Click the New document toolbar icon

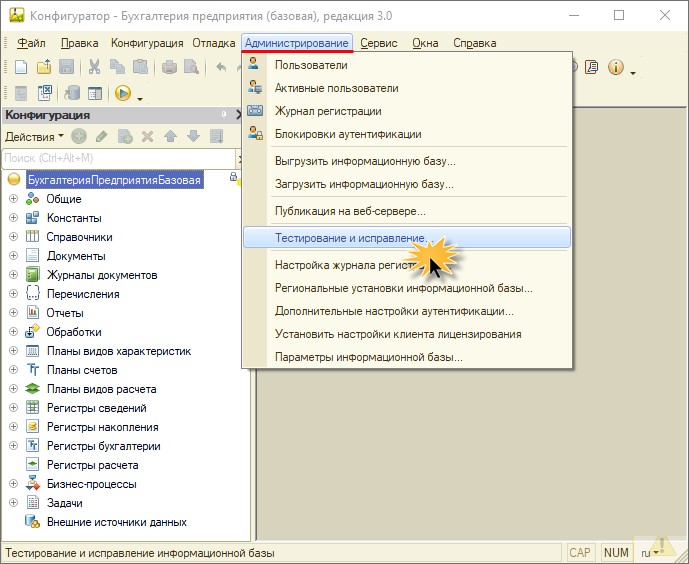pyautogui.click(x=20, y=68)
